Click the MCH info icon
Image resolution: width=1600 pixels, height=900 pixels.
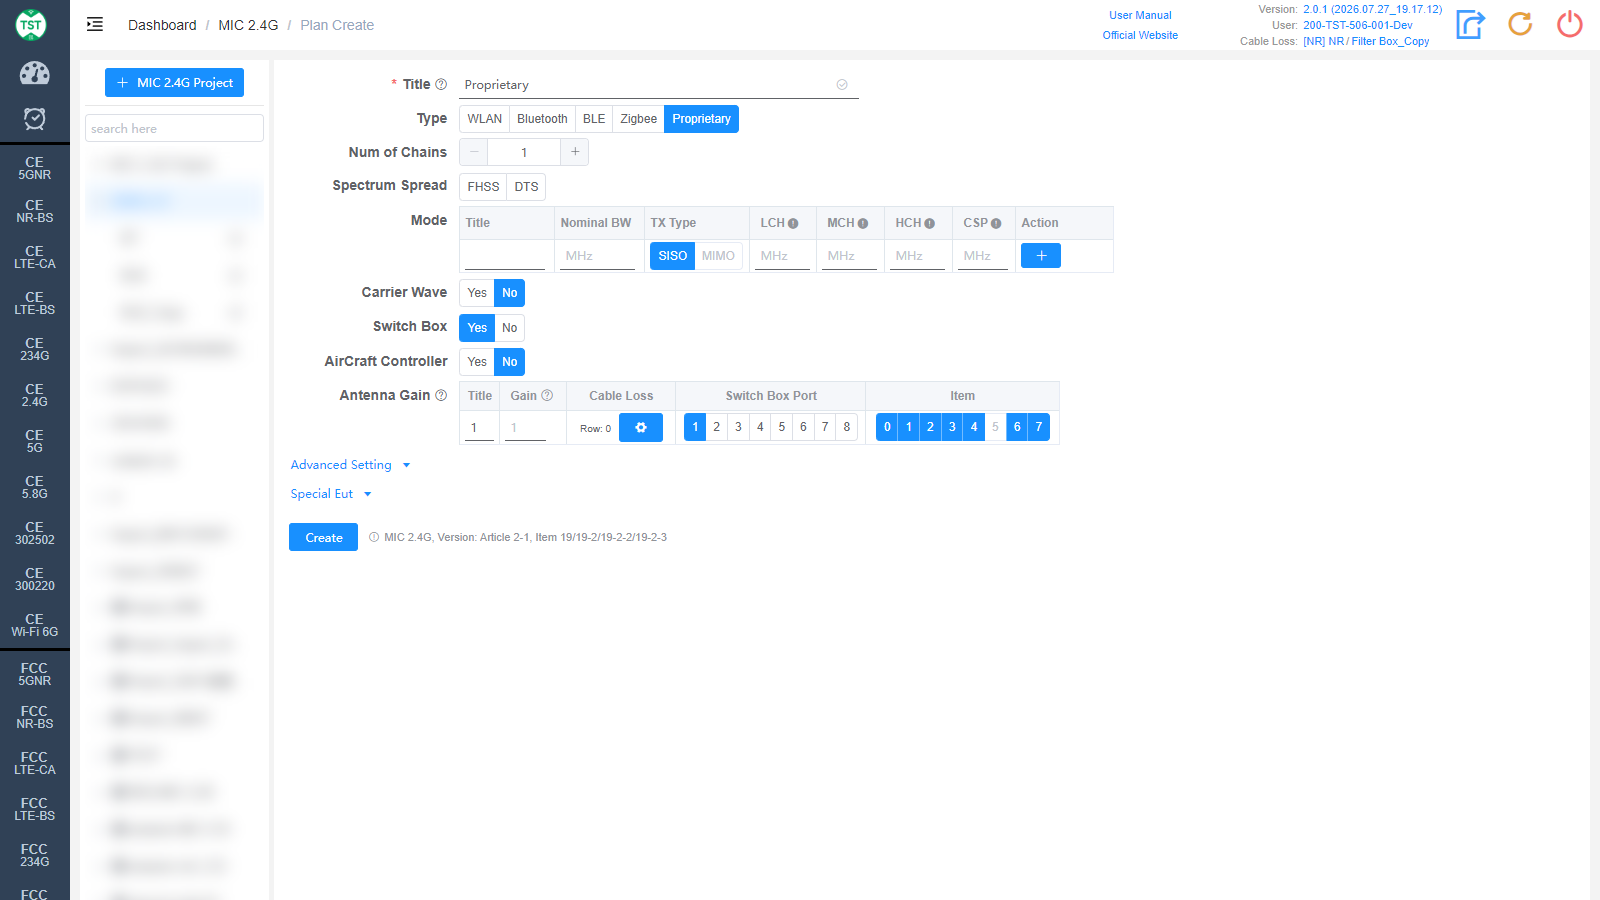click(x=863, y=224)
